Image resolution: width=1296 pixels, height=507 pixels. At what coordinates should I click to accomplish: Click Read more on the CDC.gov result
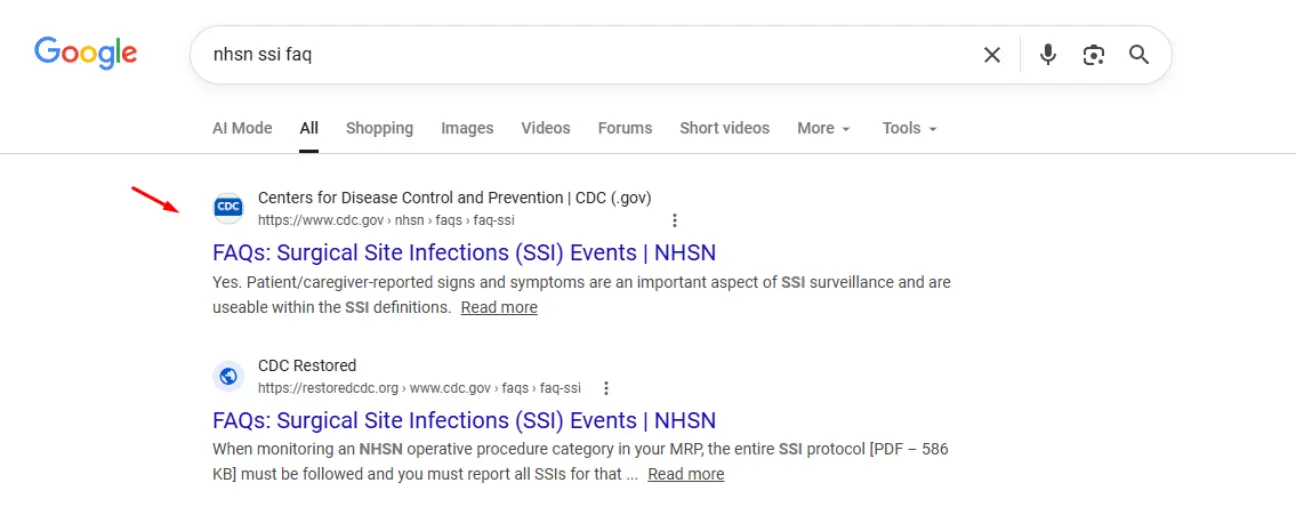(x=499, y=307)
